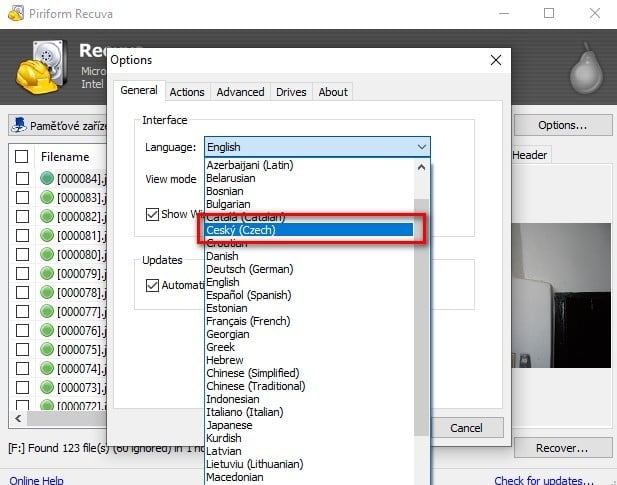Select Lietuviu (Lithuanian) language
This screenshot has height=485, width=617.
click(x=309, y=464)
